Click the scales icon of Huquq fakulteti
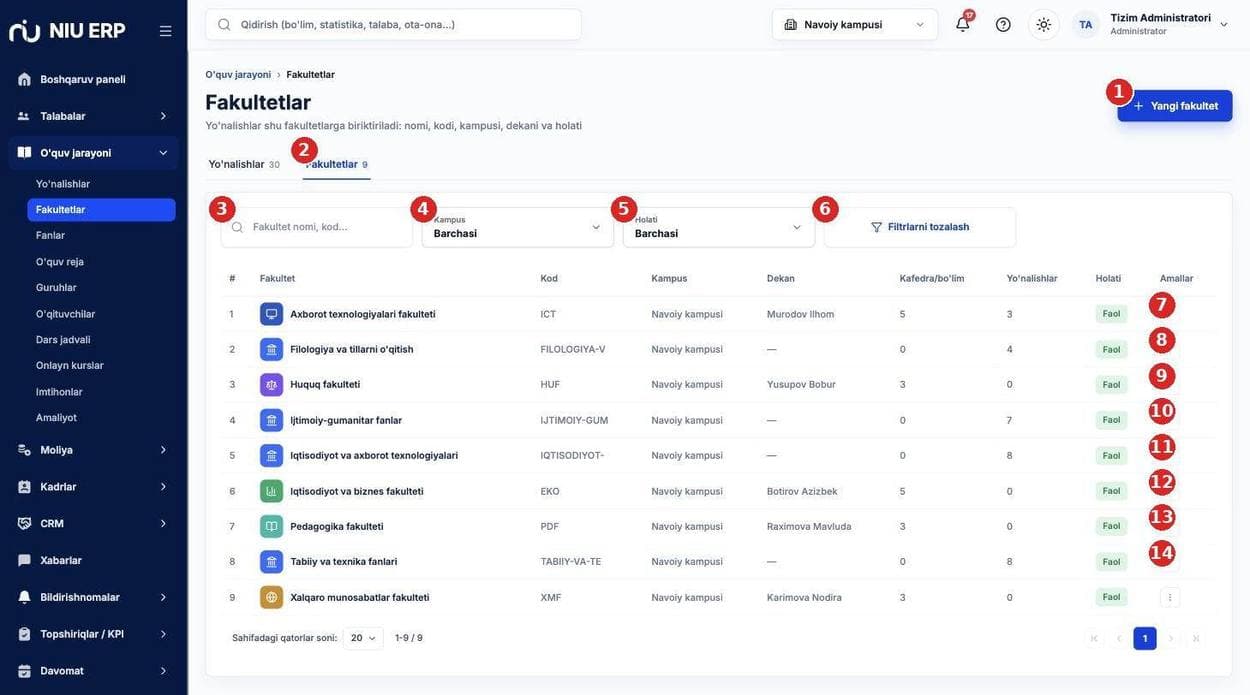The height and width of the screenshot is (695, 1250). [x=271, y=384]
